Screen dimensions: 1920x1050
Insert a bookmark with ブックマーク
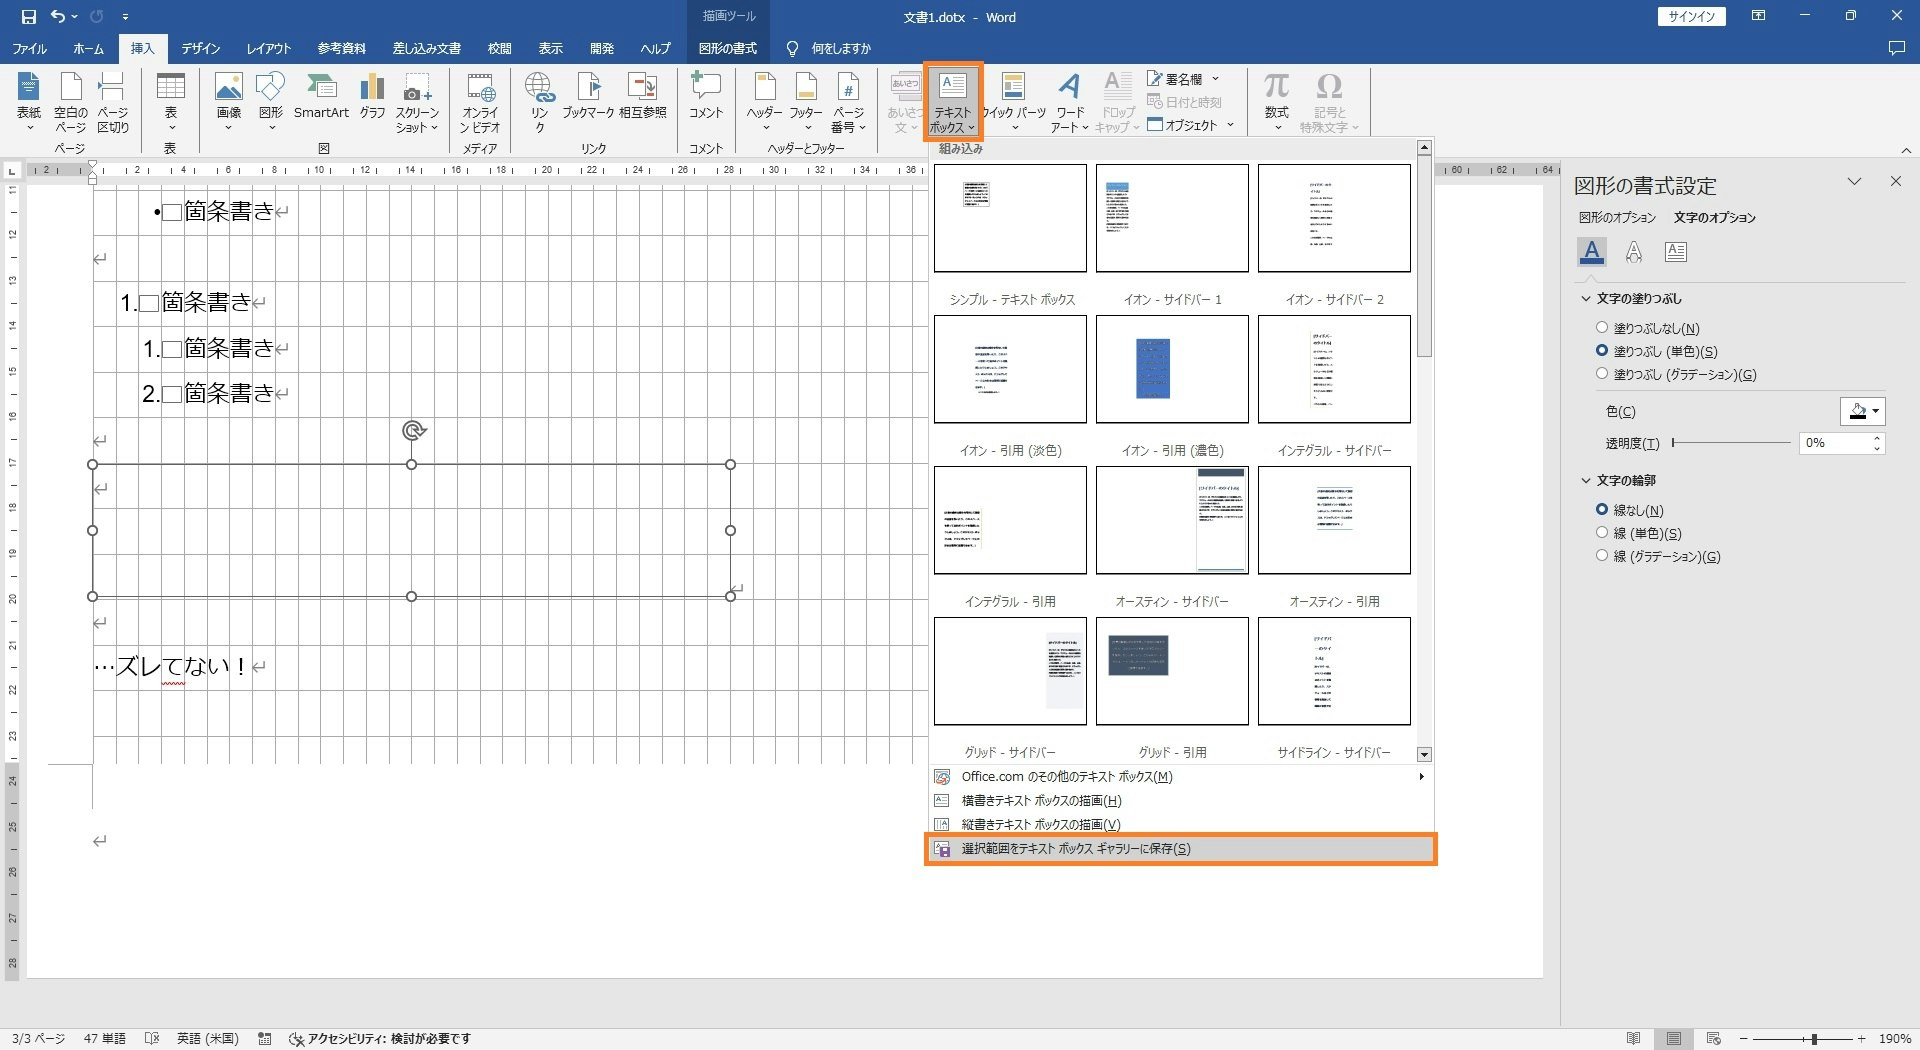click(x=588, y=97)
